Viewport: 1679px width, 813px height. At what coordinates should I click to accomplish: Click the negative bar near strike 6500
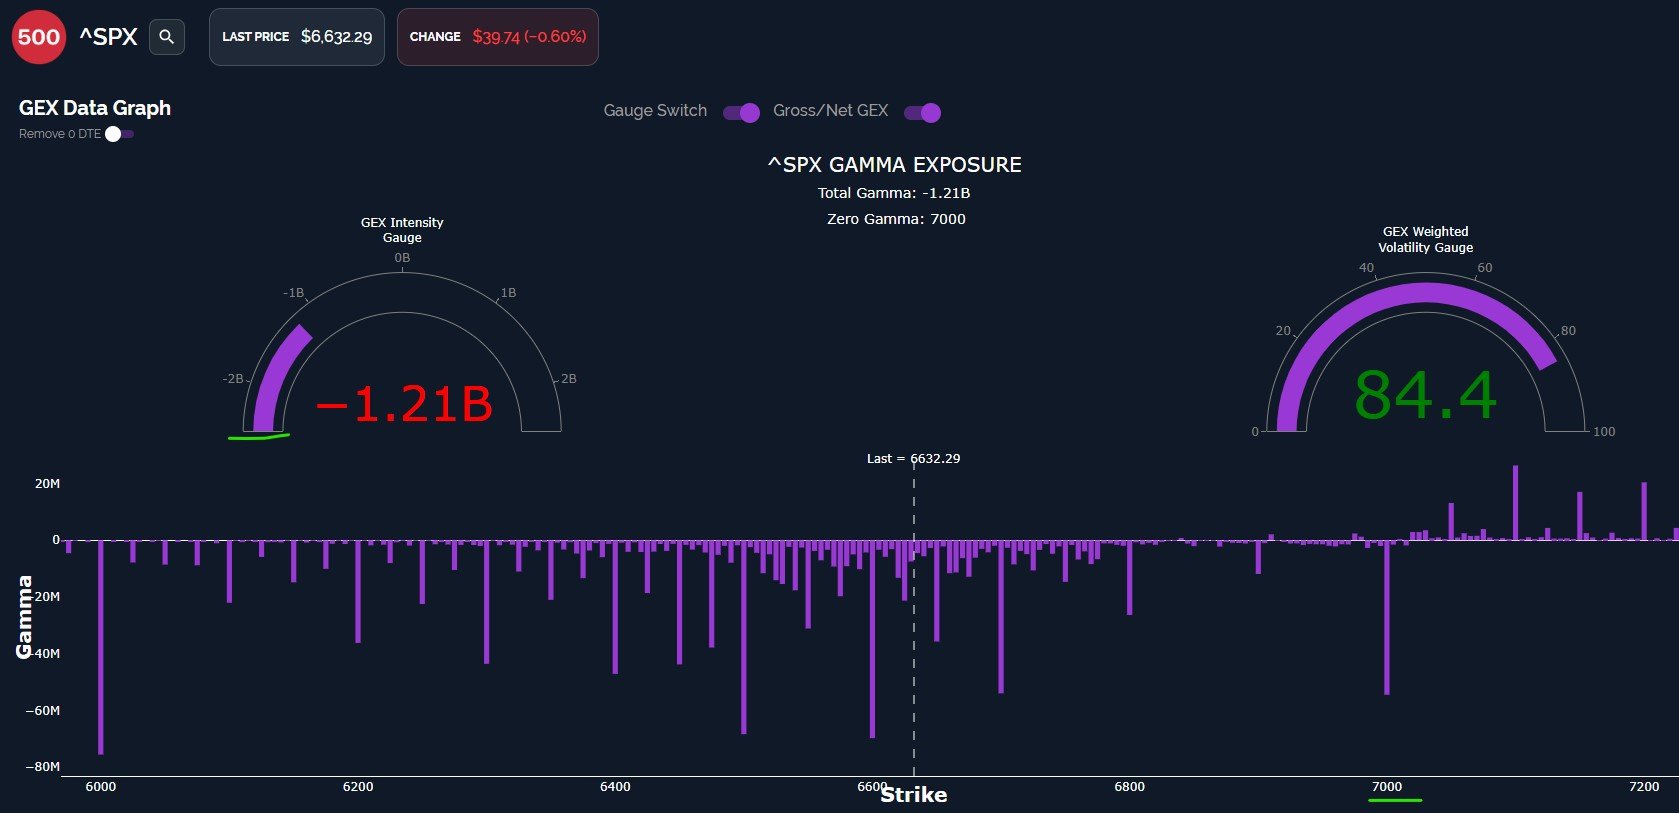(x=743, y=637)
